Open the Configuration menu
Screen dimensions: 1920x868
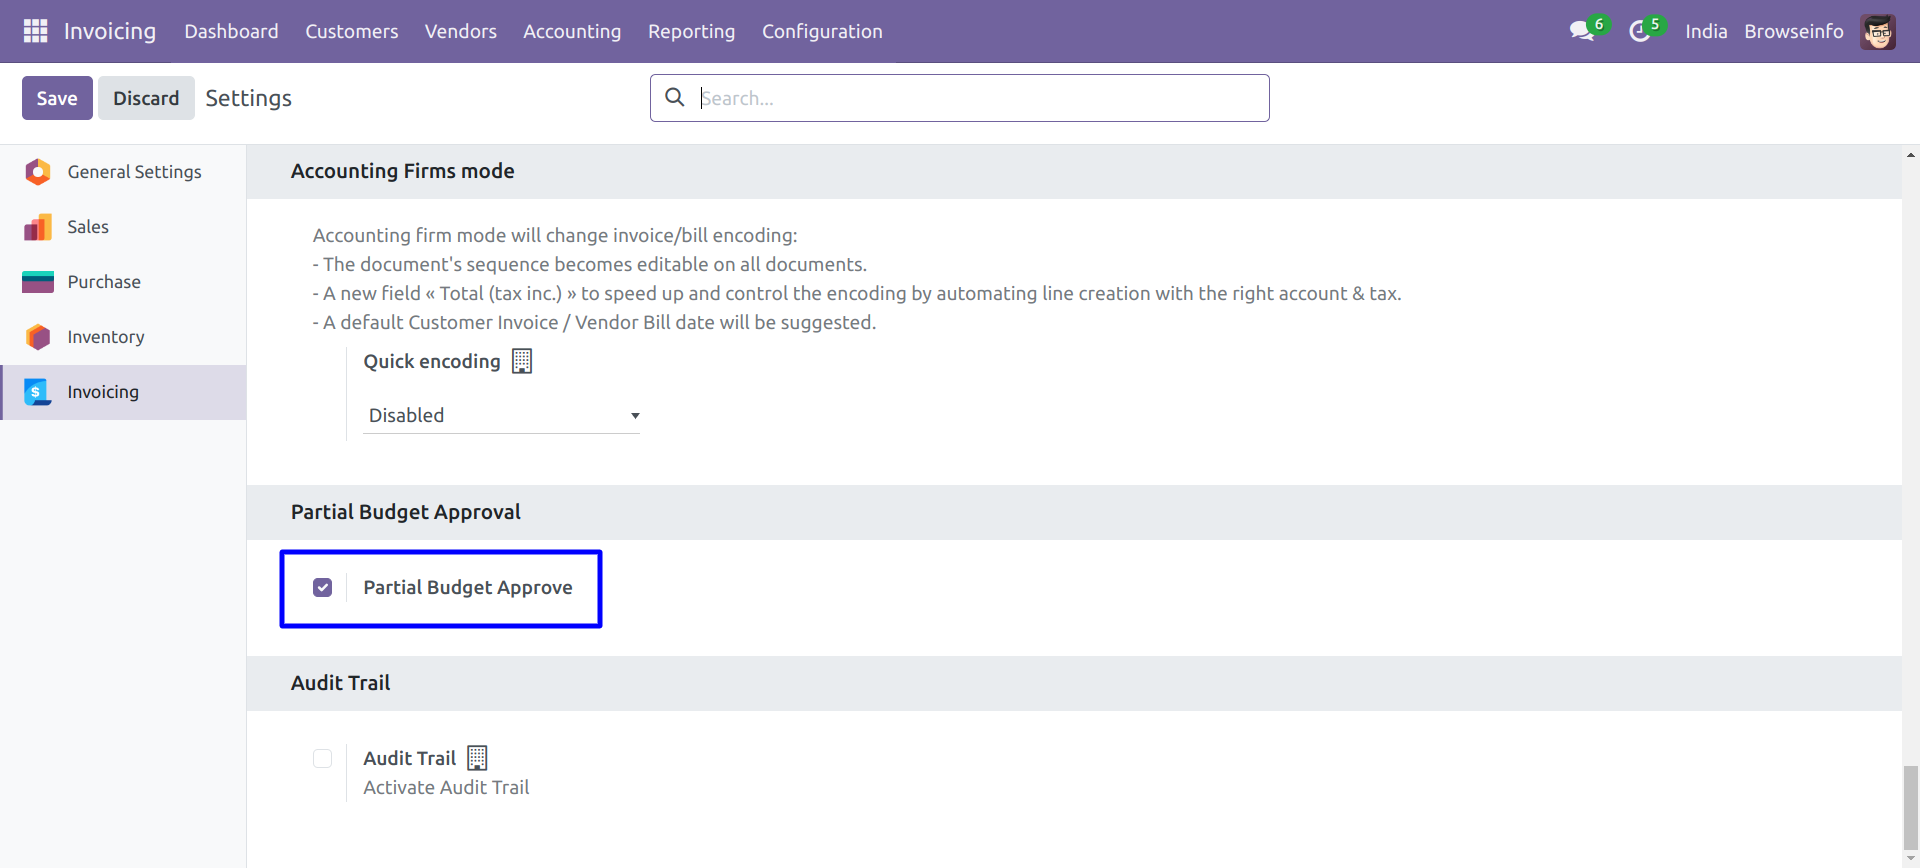(x=822, y=31)
